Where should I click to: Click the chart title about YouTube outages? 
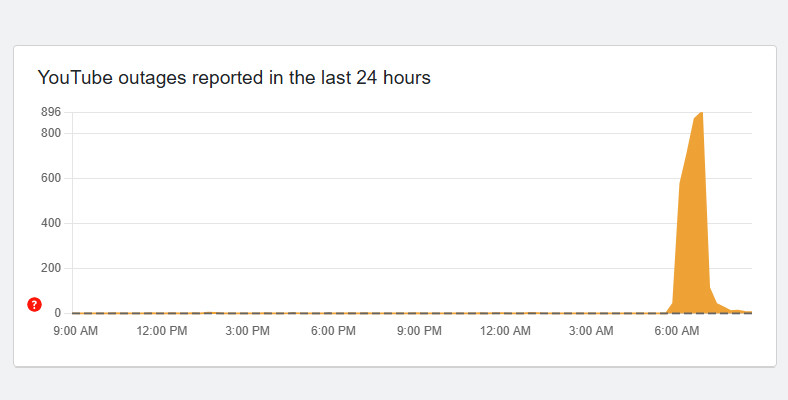[233, 78]
